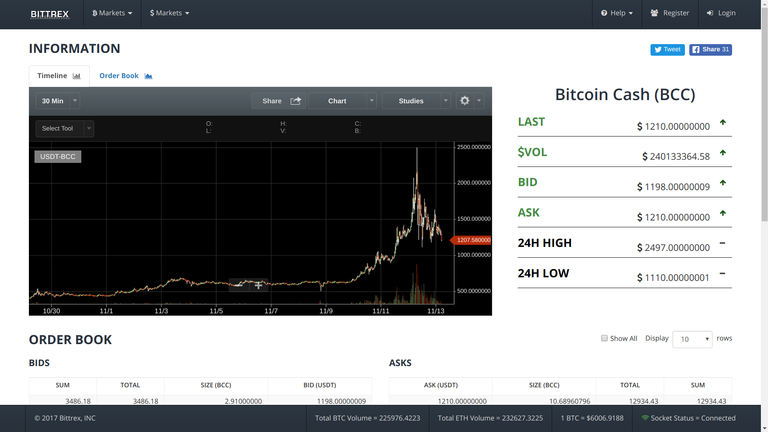
Task: Click the 2000.000000 price axis label
Action: (474, 183)
